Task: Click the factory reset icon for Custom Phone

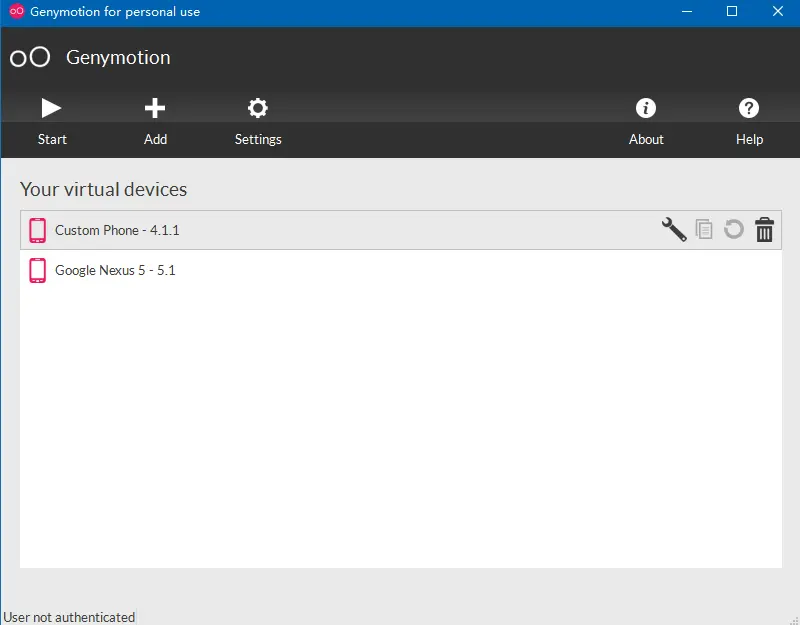Action: [734, 229]
